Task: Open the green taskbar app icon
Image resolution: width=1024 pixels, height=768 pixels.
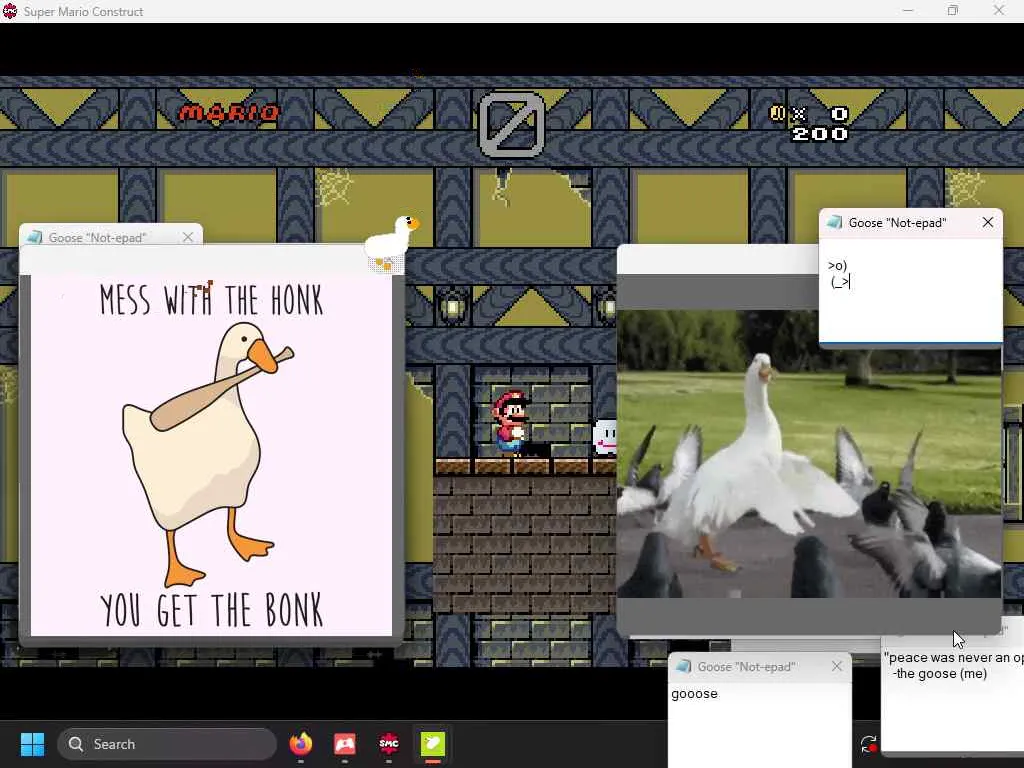Action: coord(432,743)
